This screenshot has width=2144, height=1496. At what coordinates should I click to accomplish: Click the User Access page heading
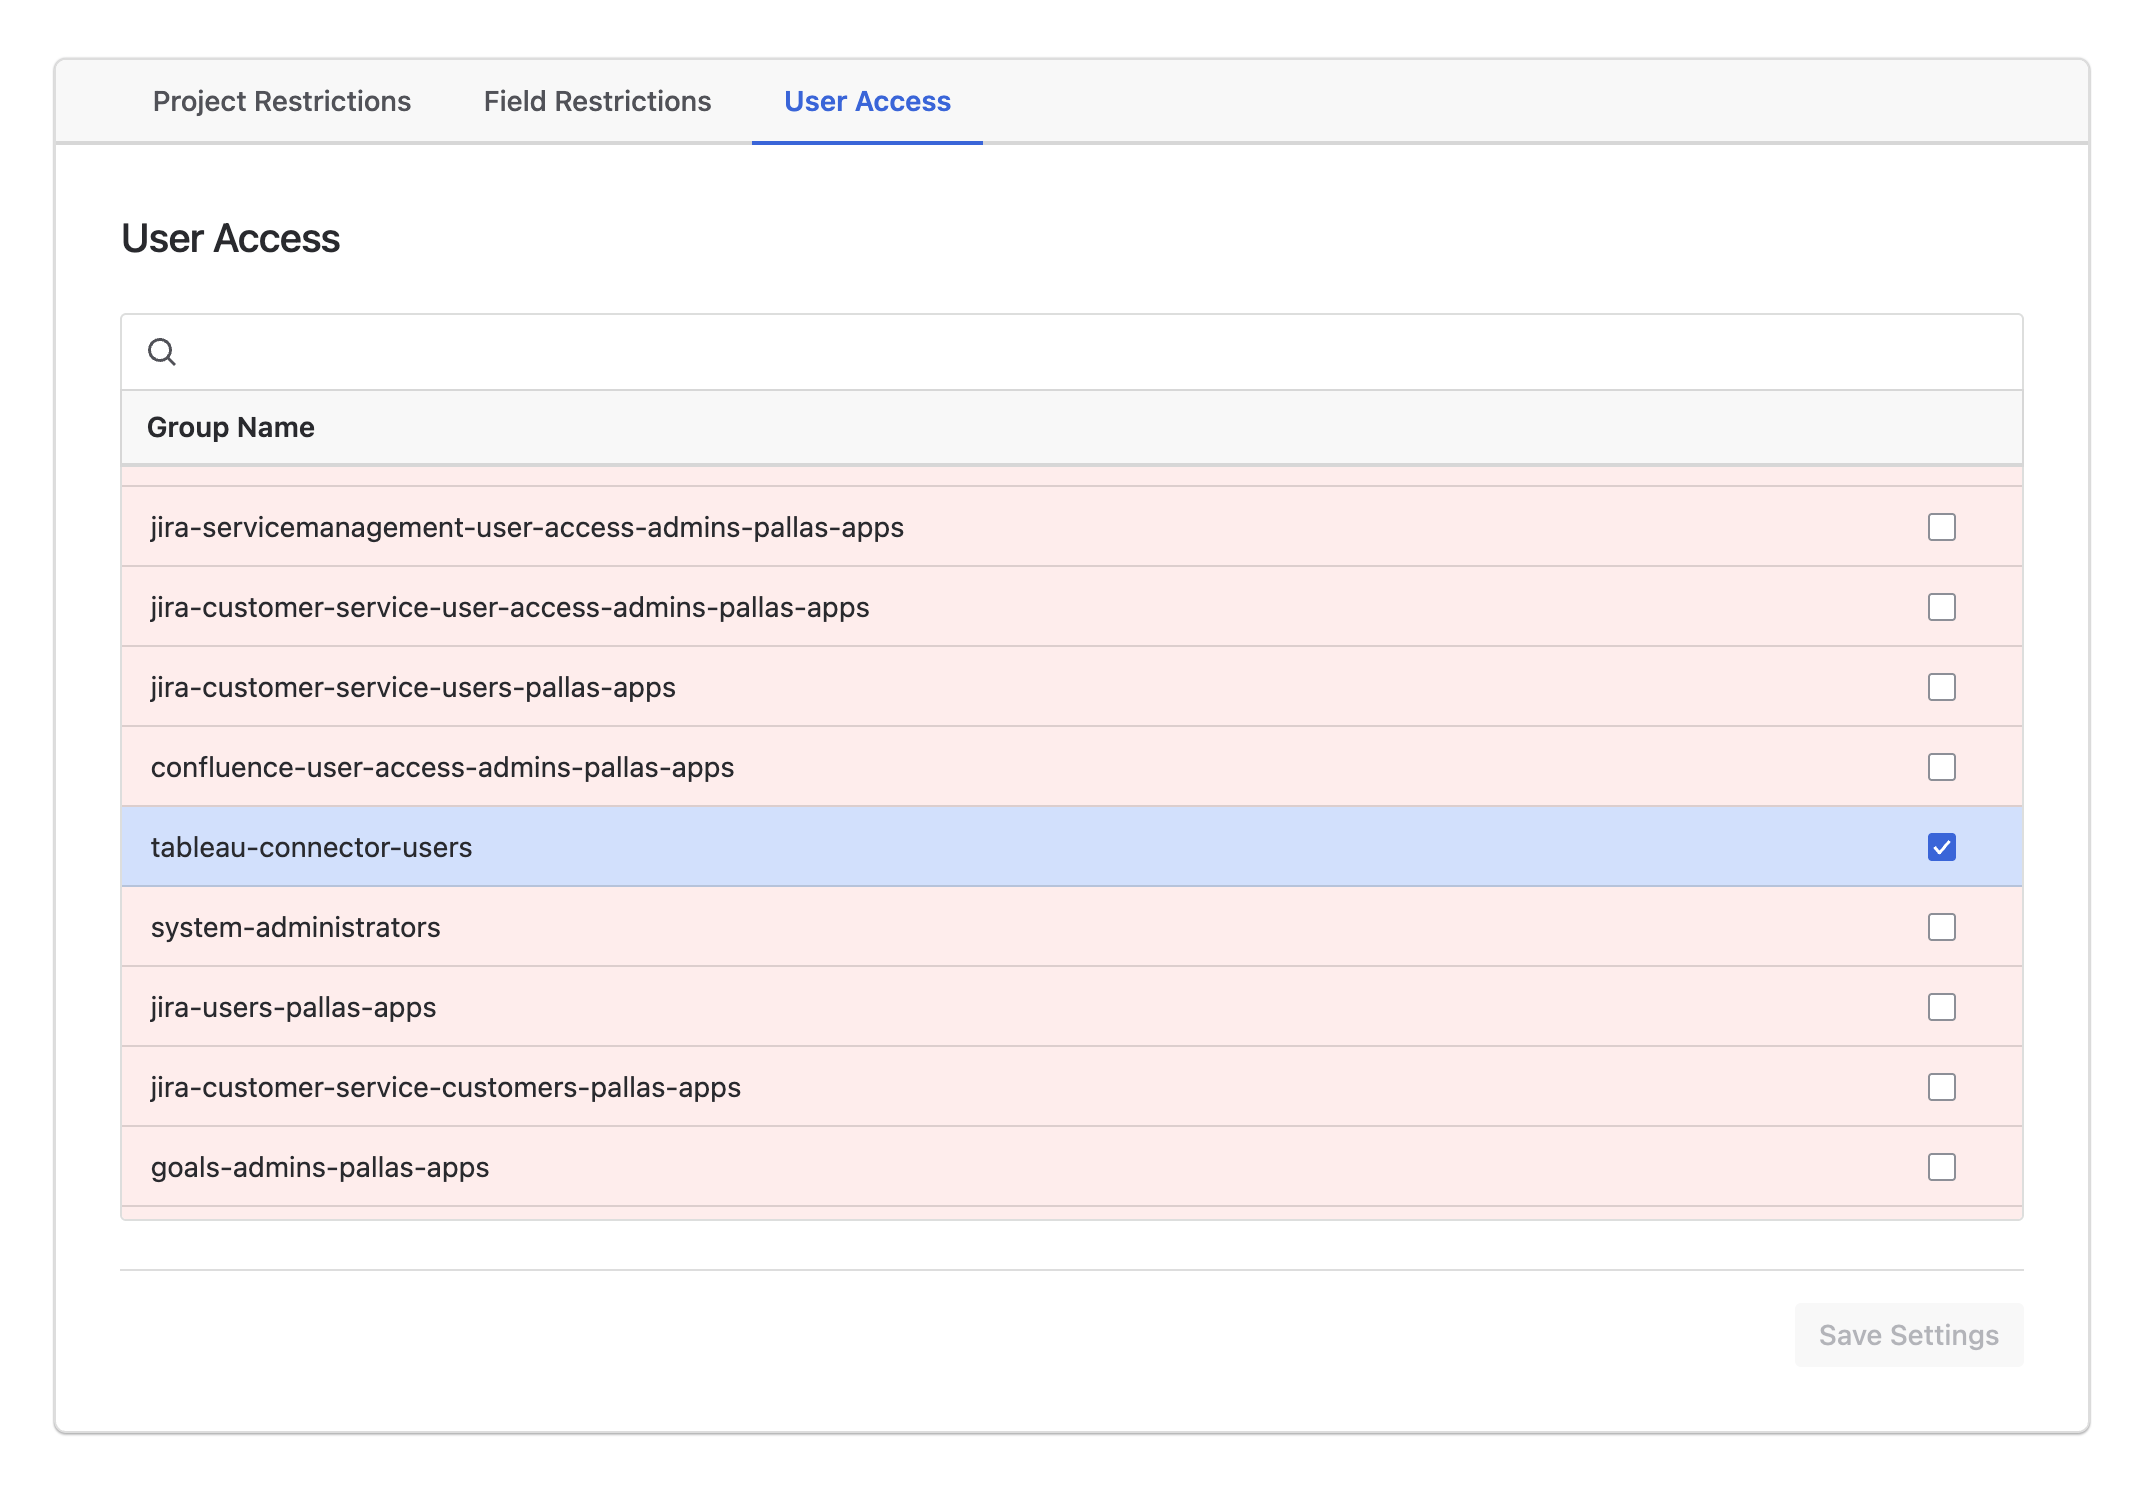[x=230, y=238]
